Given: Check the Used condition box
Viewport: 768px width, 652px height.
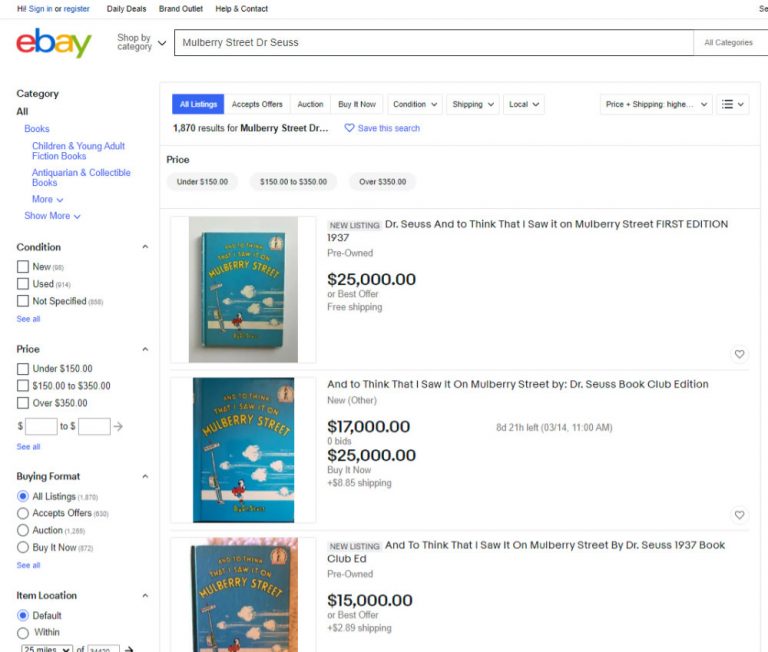Looking at the screenshot, I should click(23, 284).
